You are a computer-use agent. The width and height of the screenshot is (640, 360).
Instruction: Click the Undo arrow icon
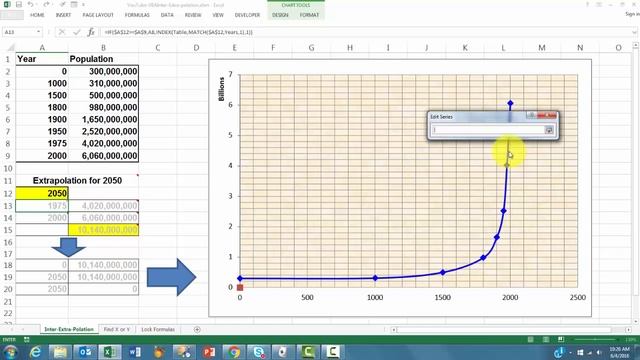31,4
